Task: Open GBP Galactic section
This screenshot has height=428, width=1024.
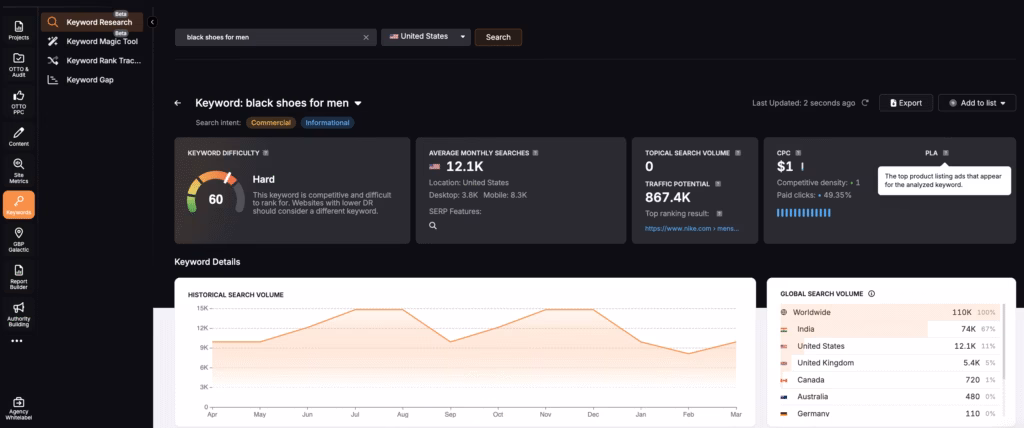Action: pyautogui.click(x=17, y=239)
